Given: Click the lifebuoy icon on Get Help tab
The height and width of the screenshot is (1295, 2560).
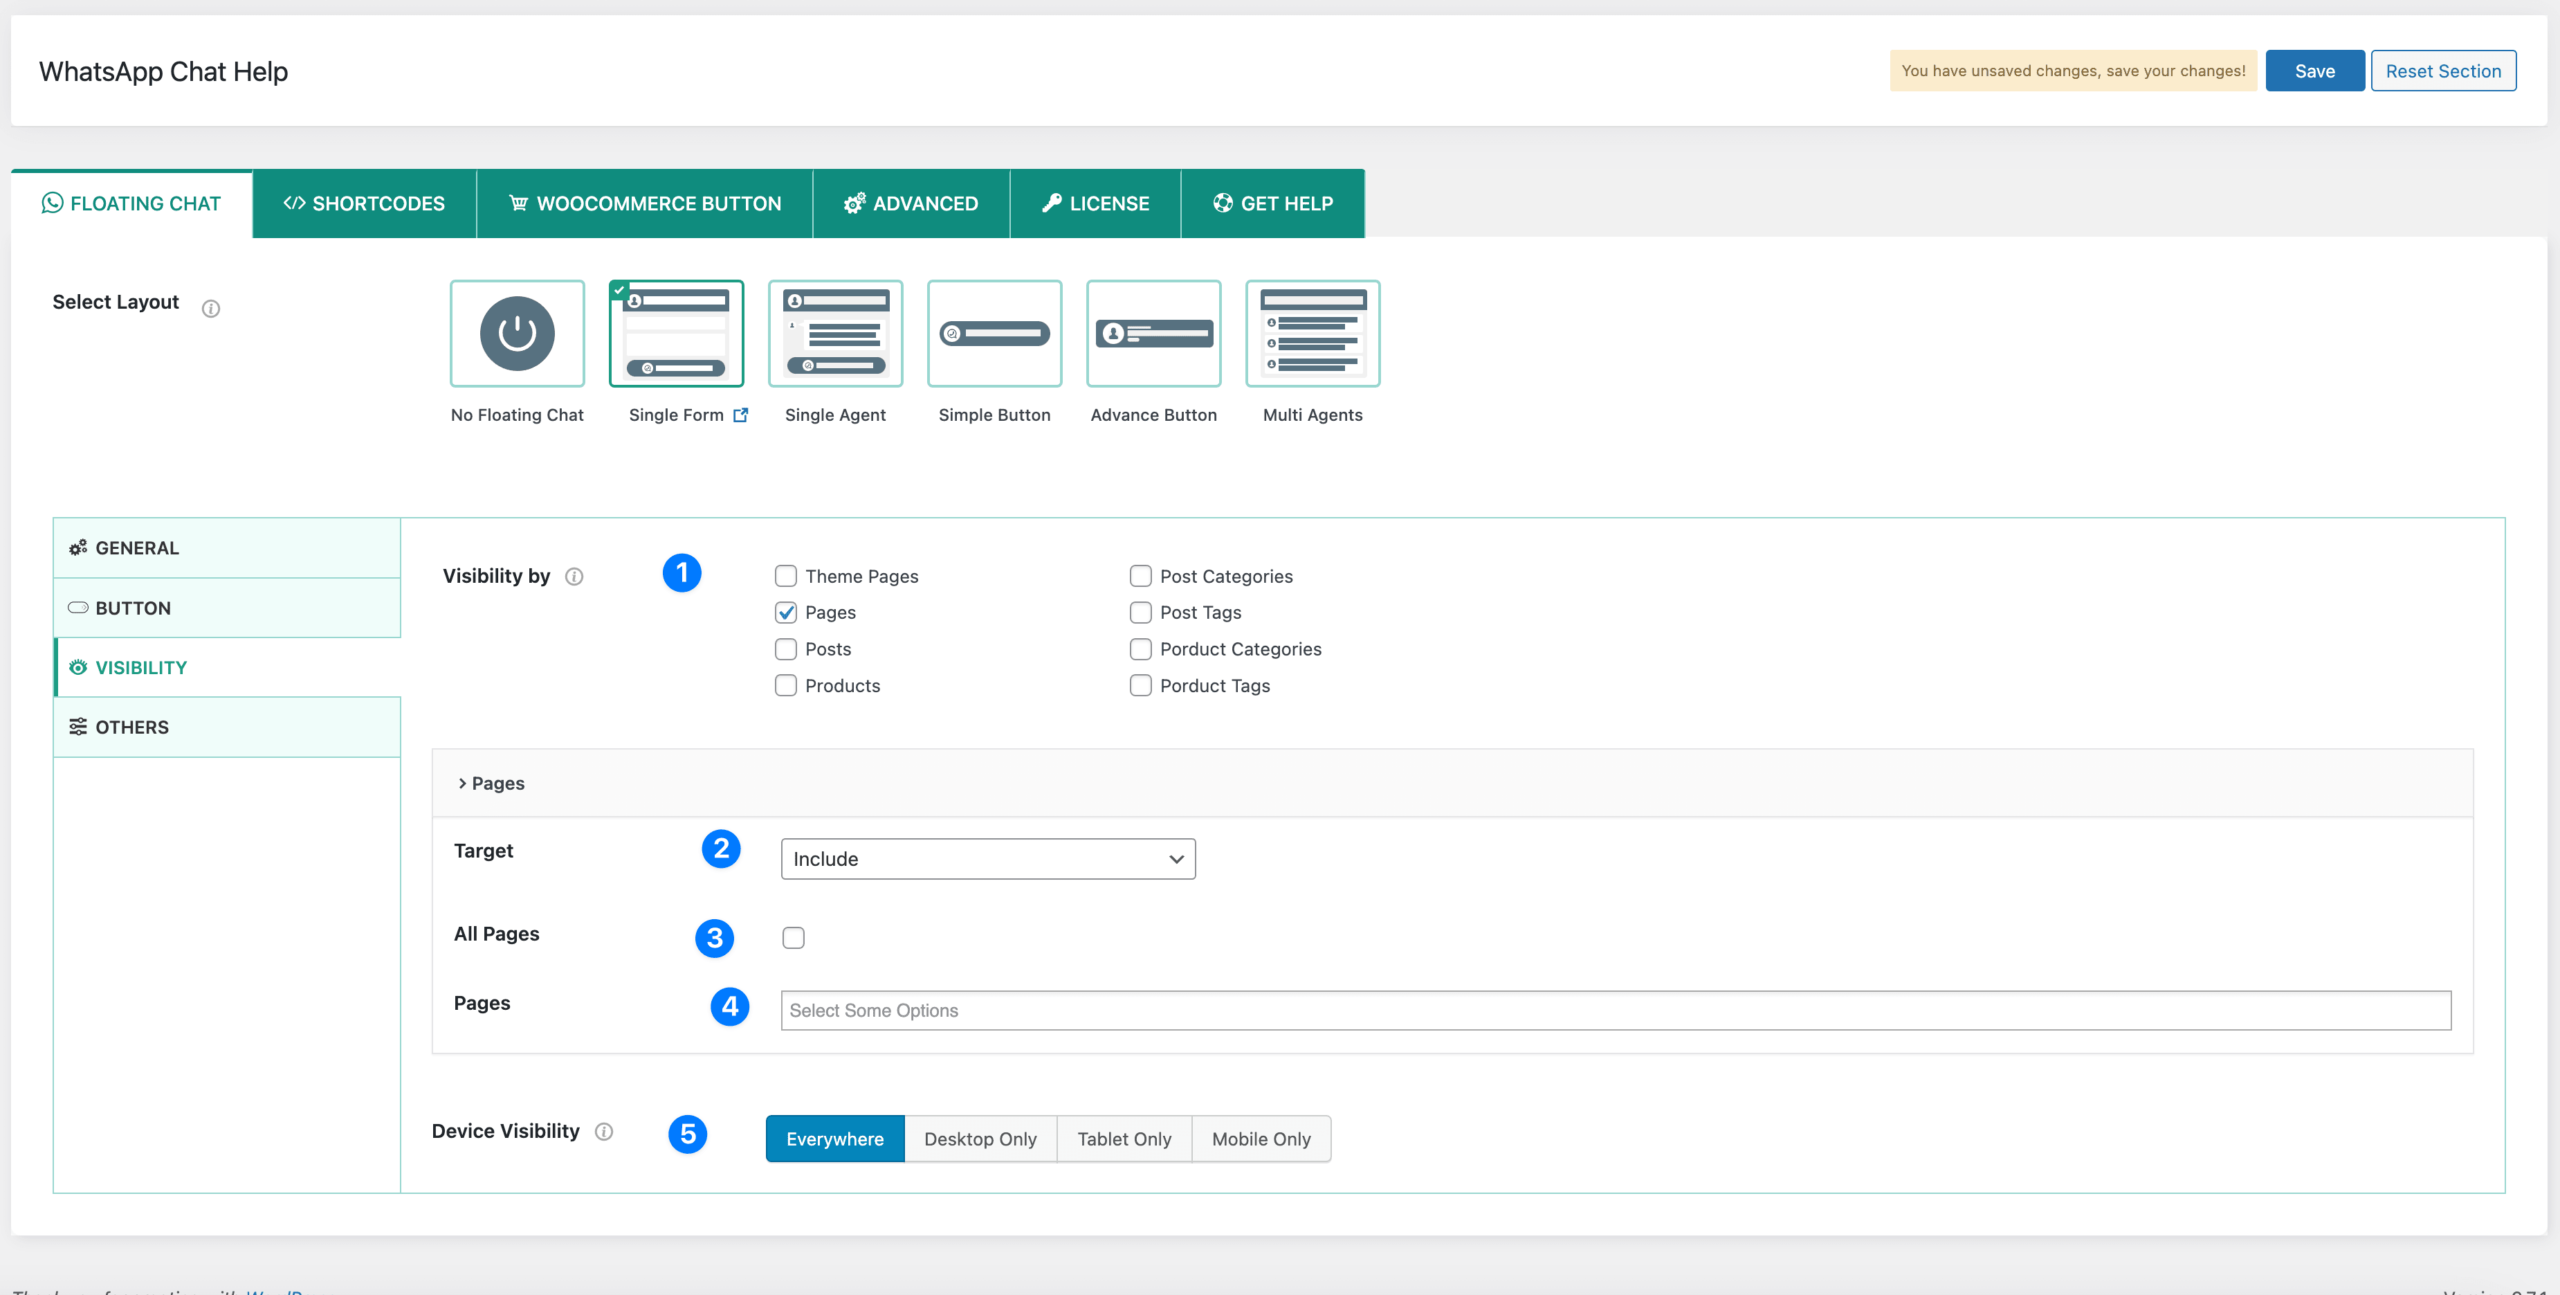Looking at the screenshot, I should tap(1222, 203).
